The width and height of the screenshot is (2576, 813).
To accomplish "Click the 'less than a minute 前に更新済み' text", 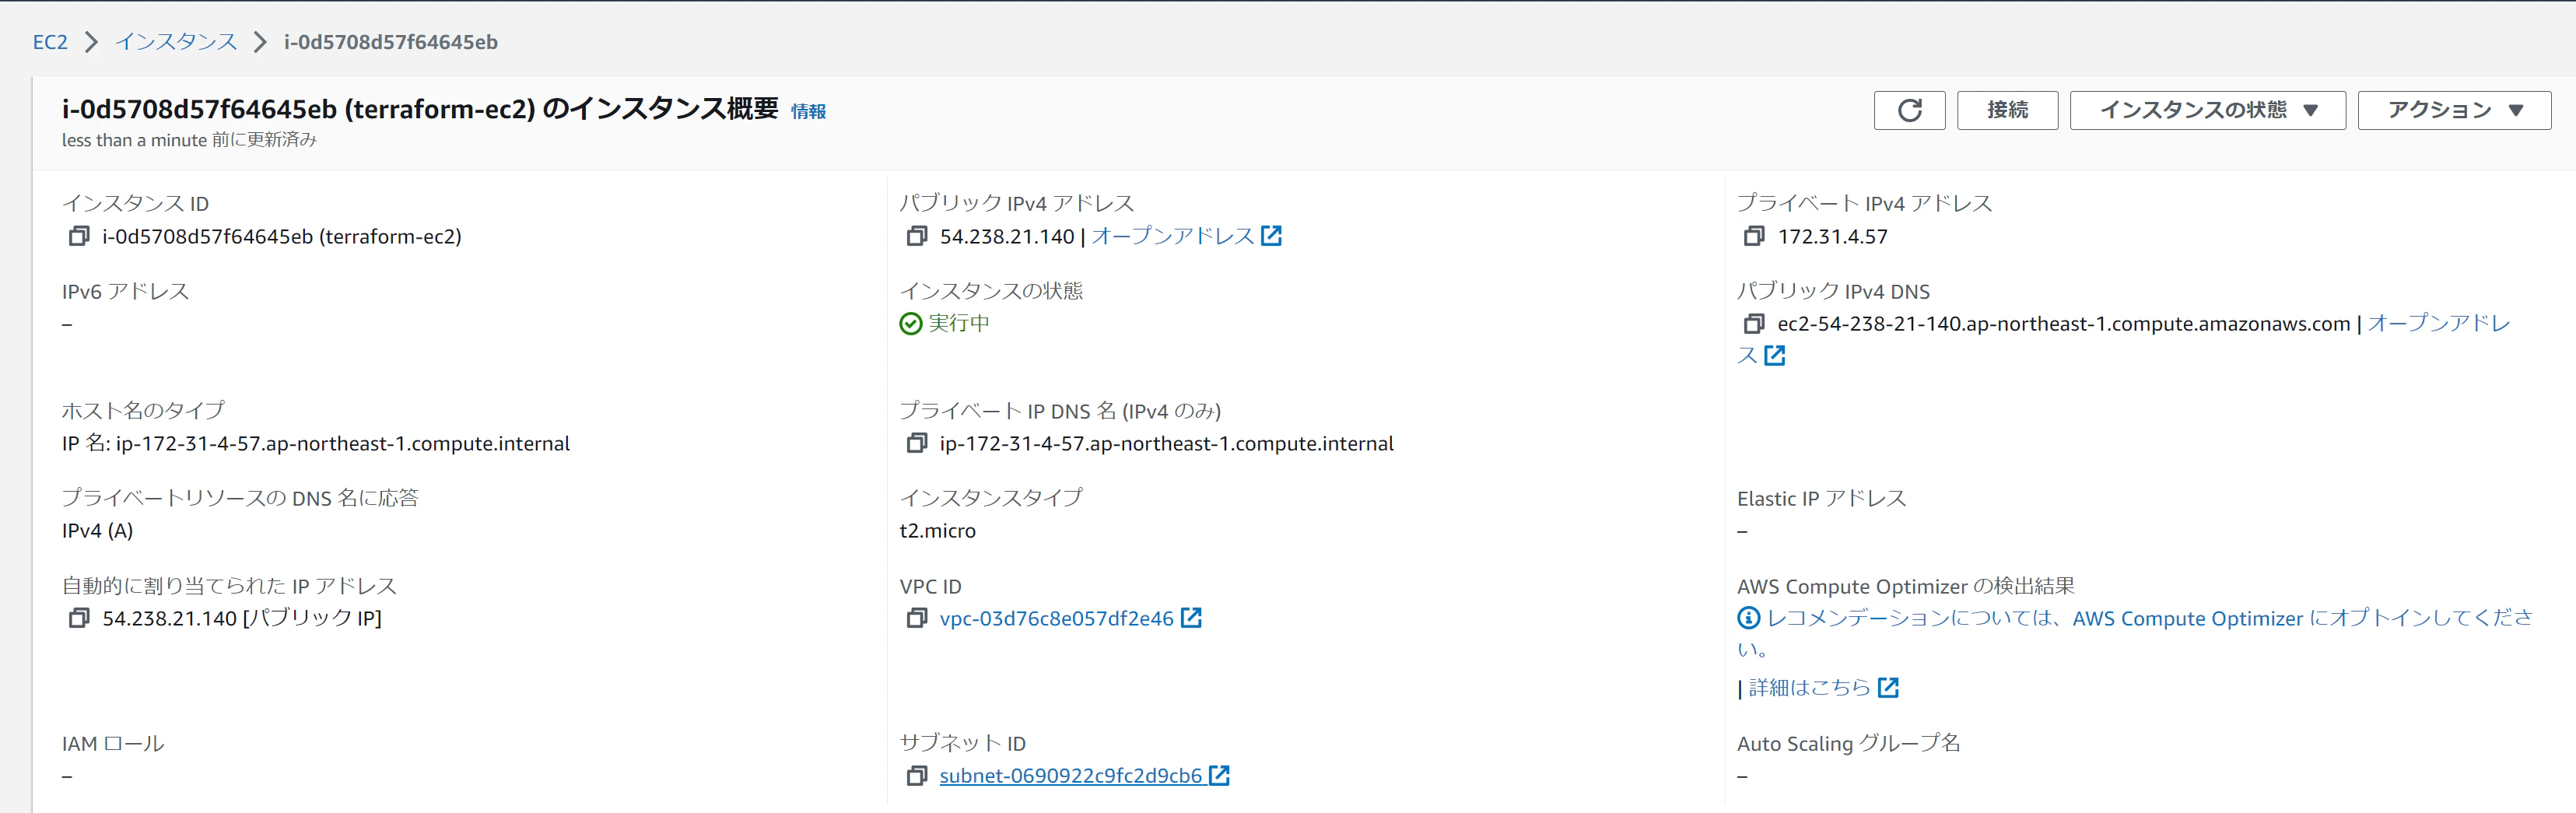I will pyautogui.click(x=189, y=140).
